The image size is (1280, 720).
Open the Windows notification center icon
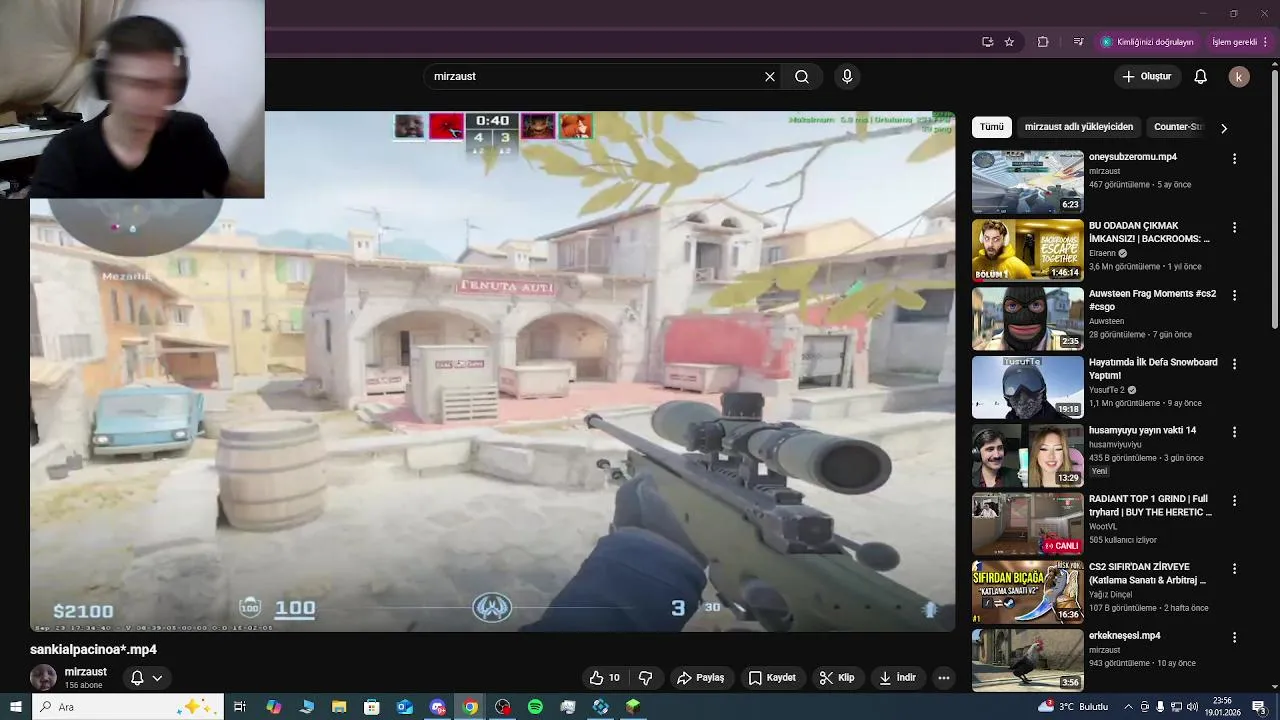coord(1260,707)
